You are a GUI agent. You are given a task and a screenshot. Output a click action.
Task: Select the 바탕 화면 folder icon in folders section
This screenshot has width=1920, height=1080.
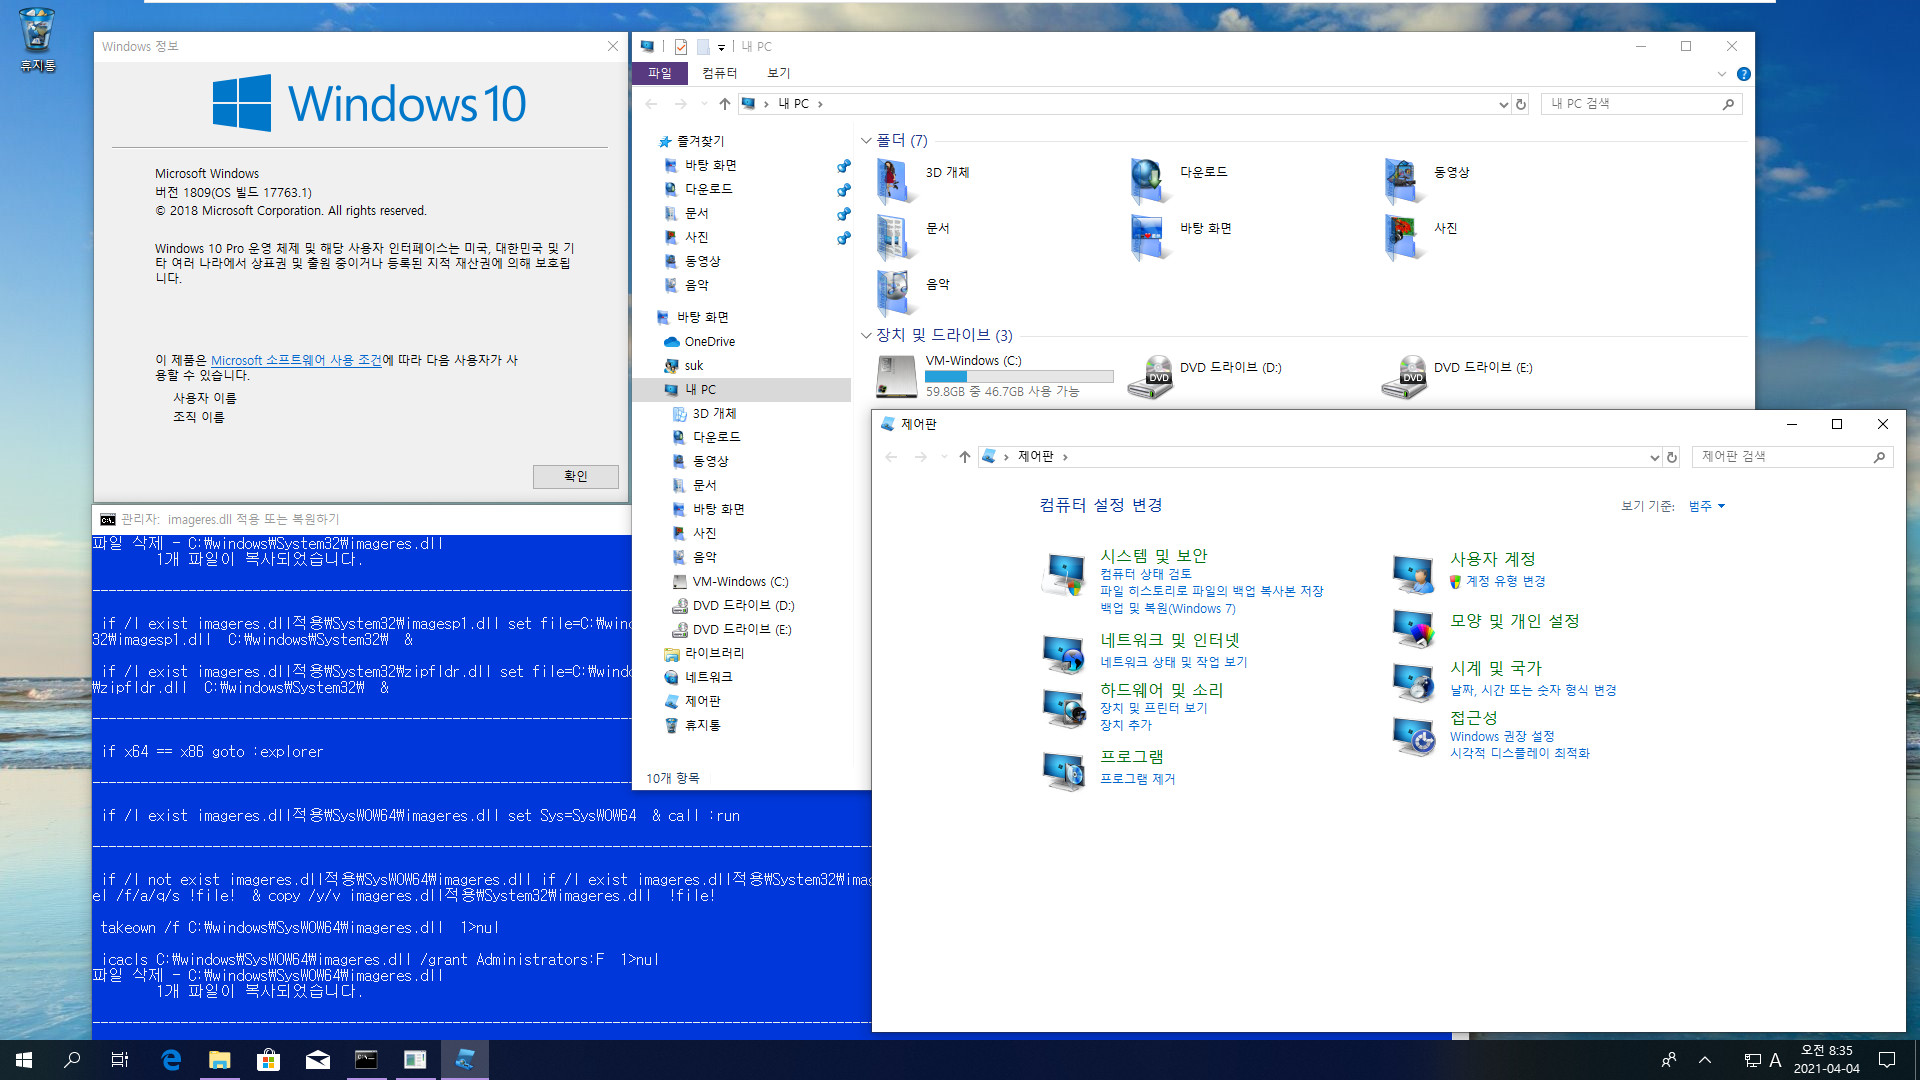click(x=1150, y=237)
